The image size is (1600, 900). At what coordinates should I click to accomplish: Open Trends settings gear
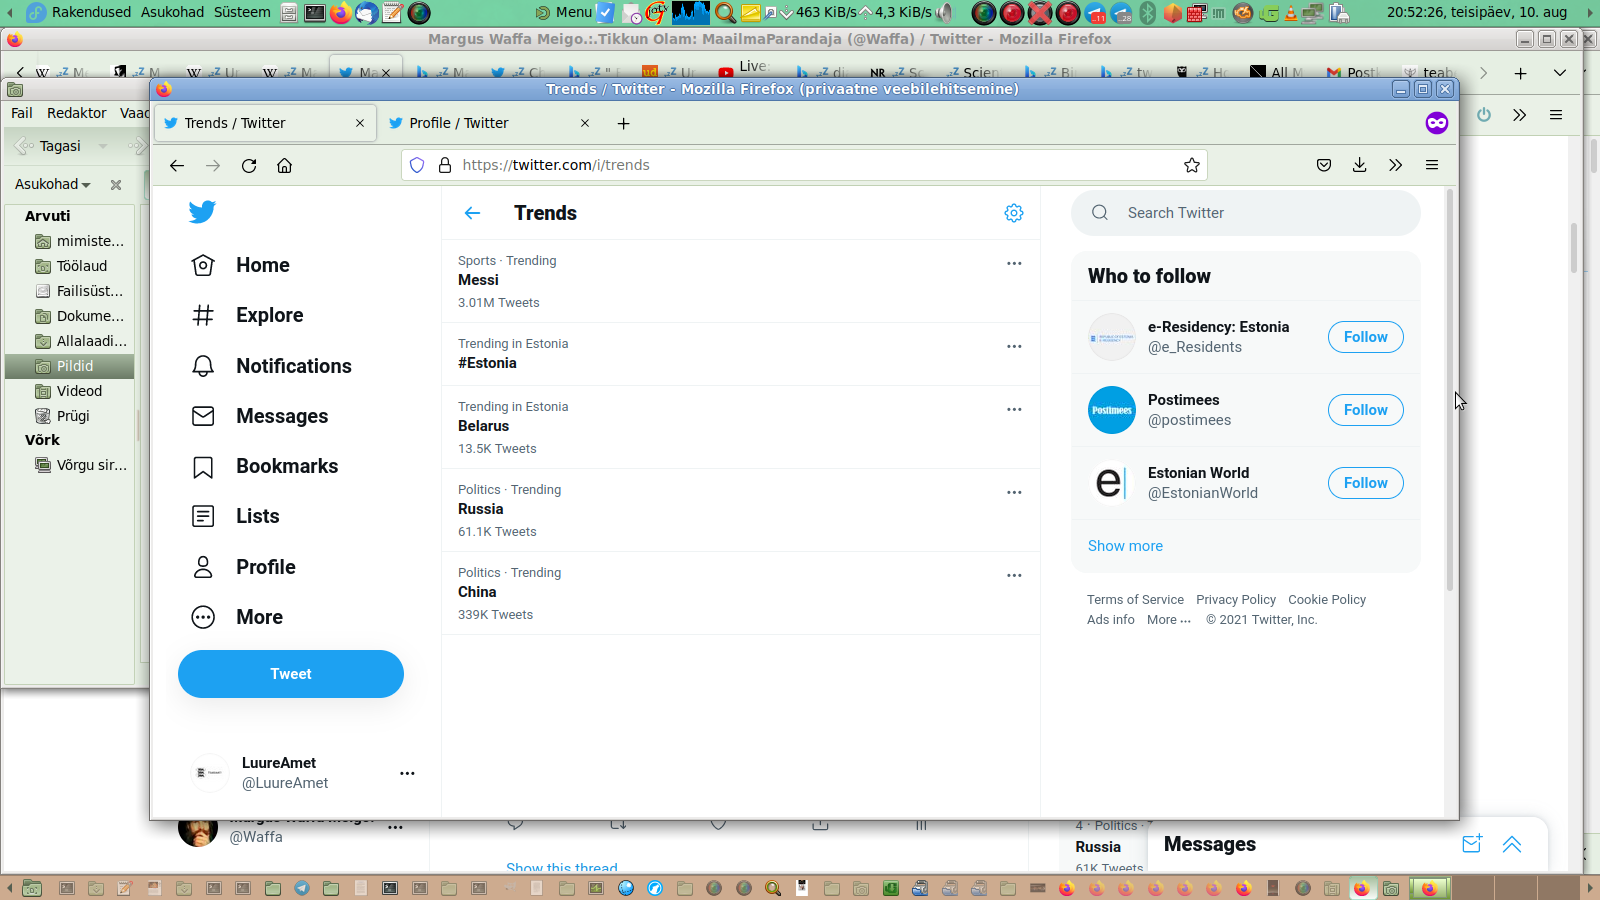1014,213
